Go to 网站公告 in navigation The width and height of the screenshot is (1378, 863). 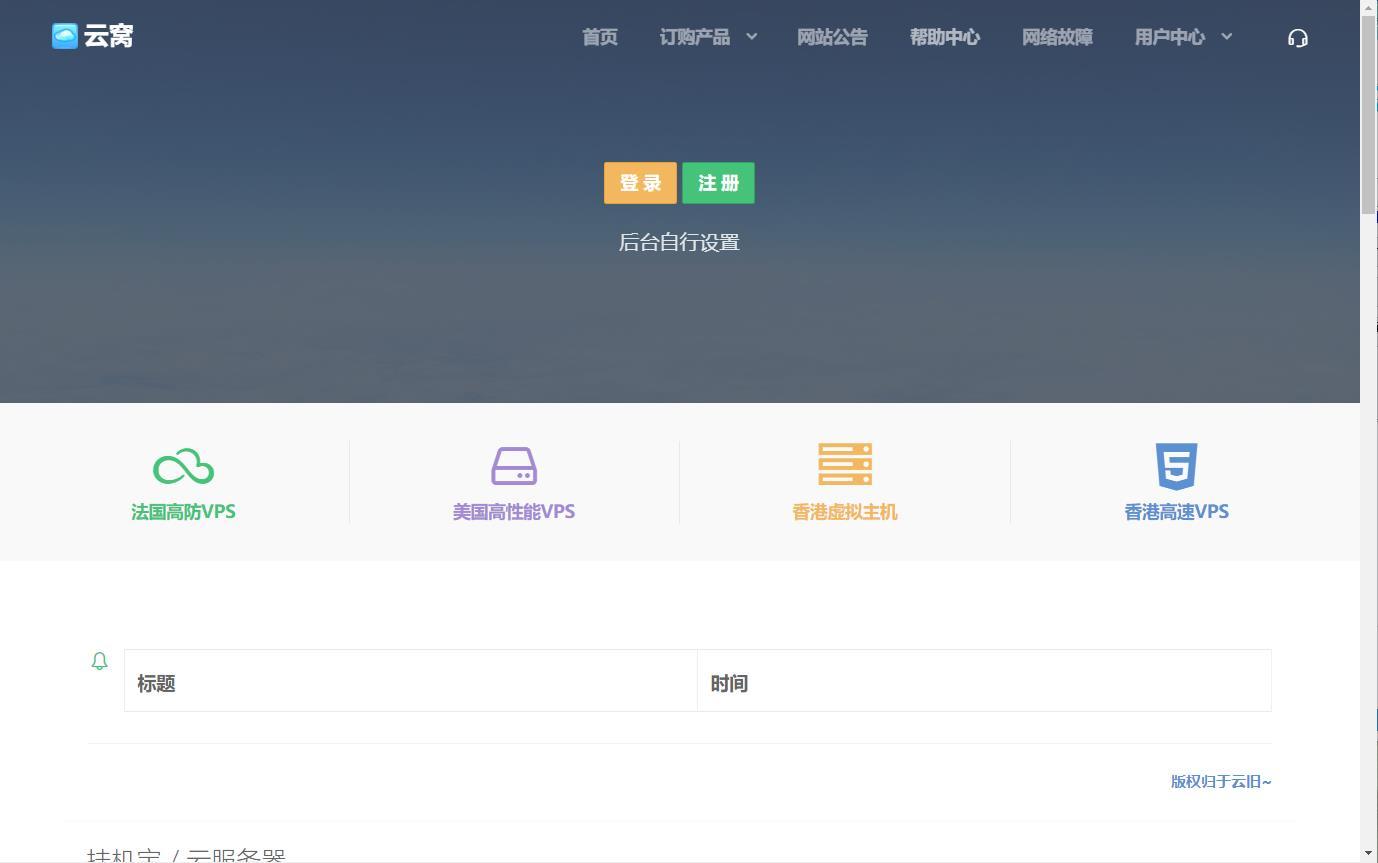click(832, 37)
